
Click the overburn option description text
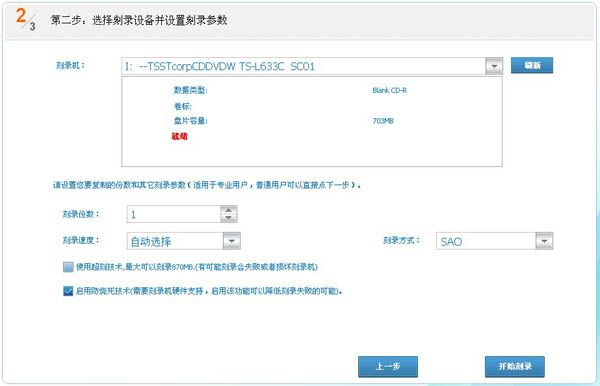click(197, 267)
